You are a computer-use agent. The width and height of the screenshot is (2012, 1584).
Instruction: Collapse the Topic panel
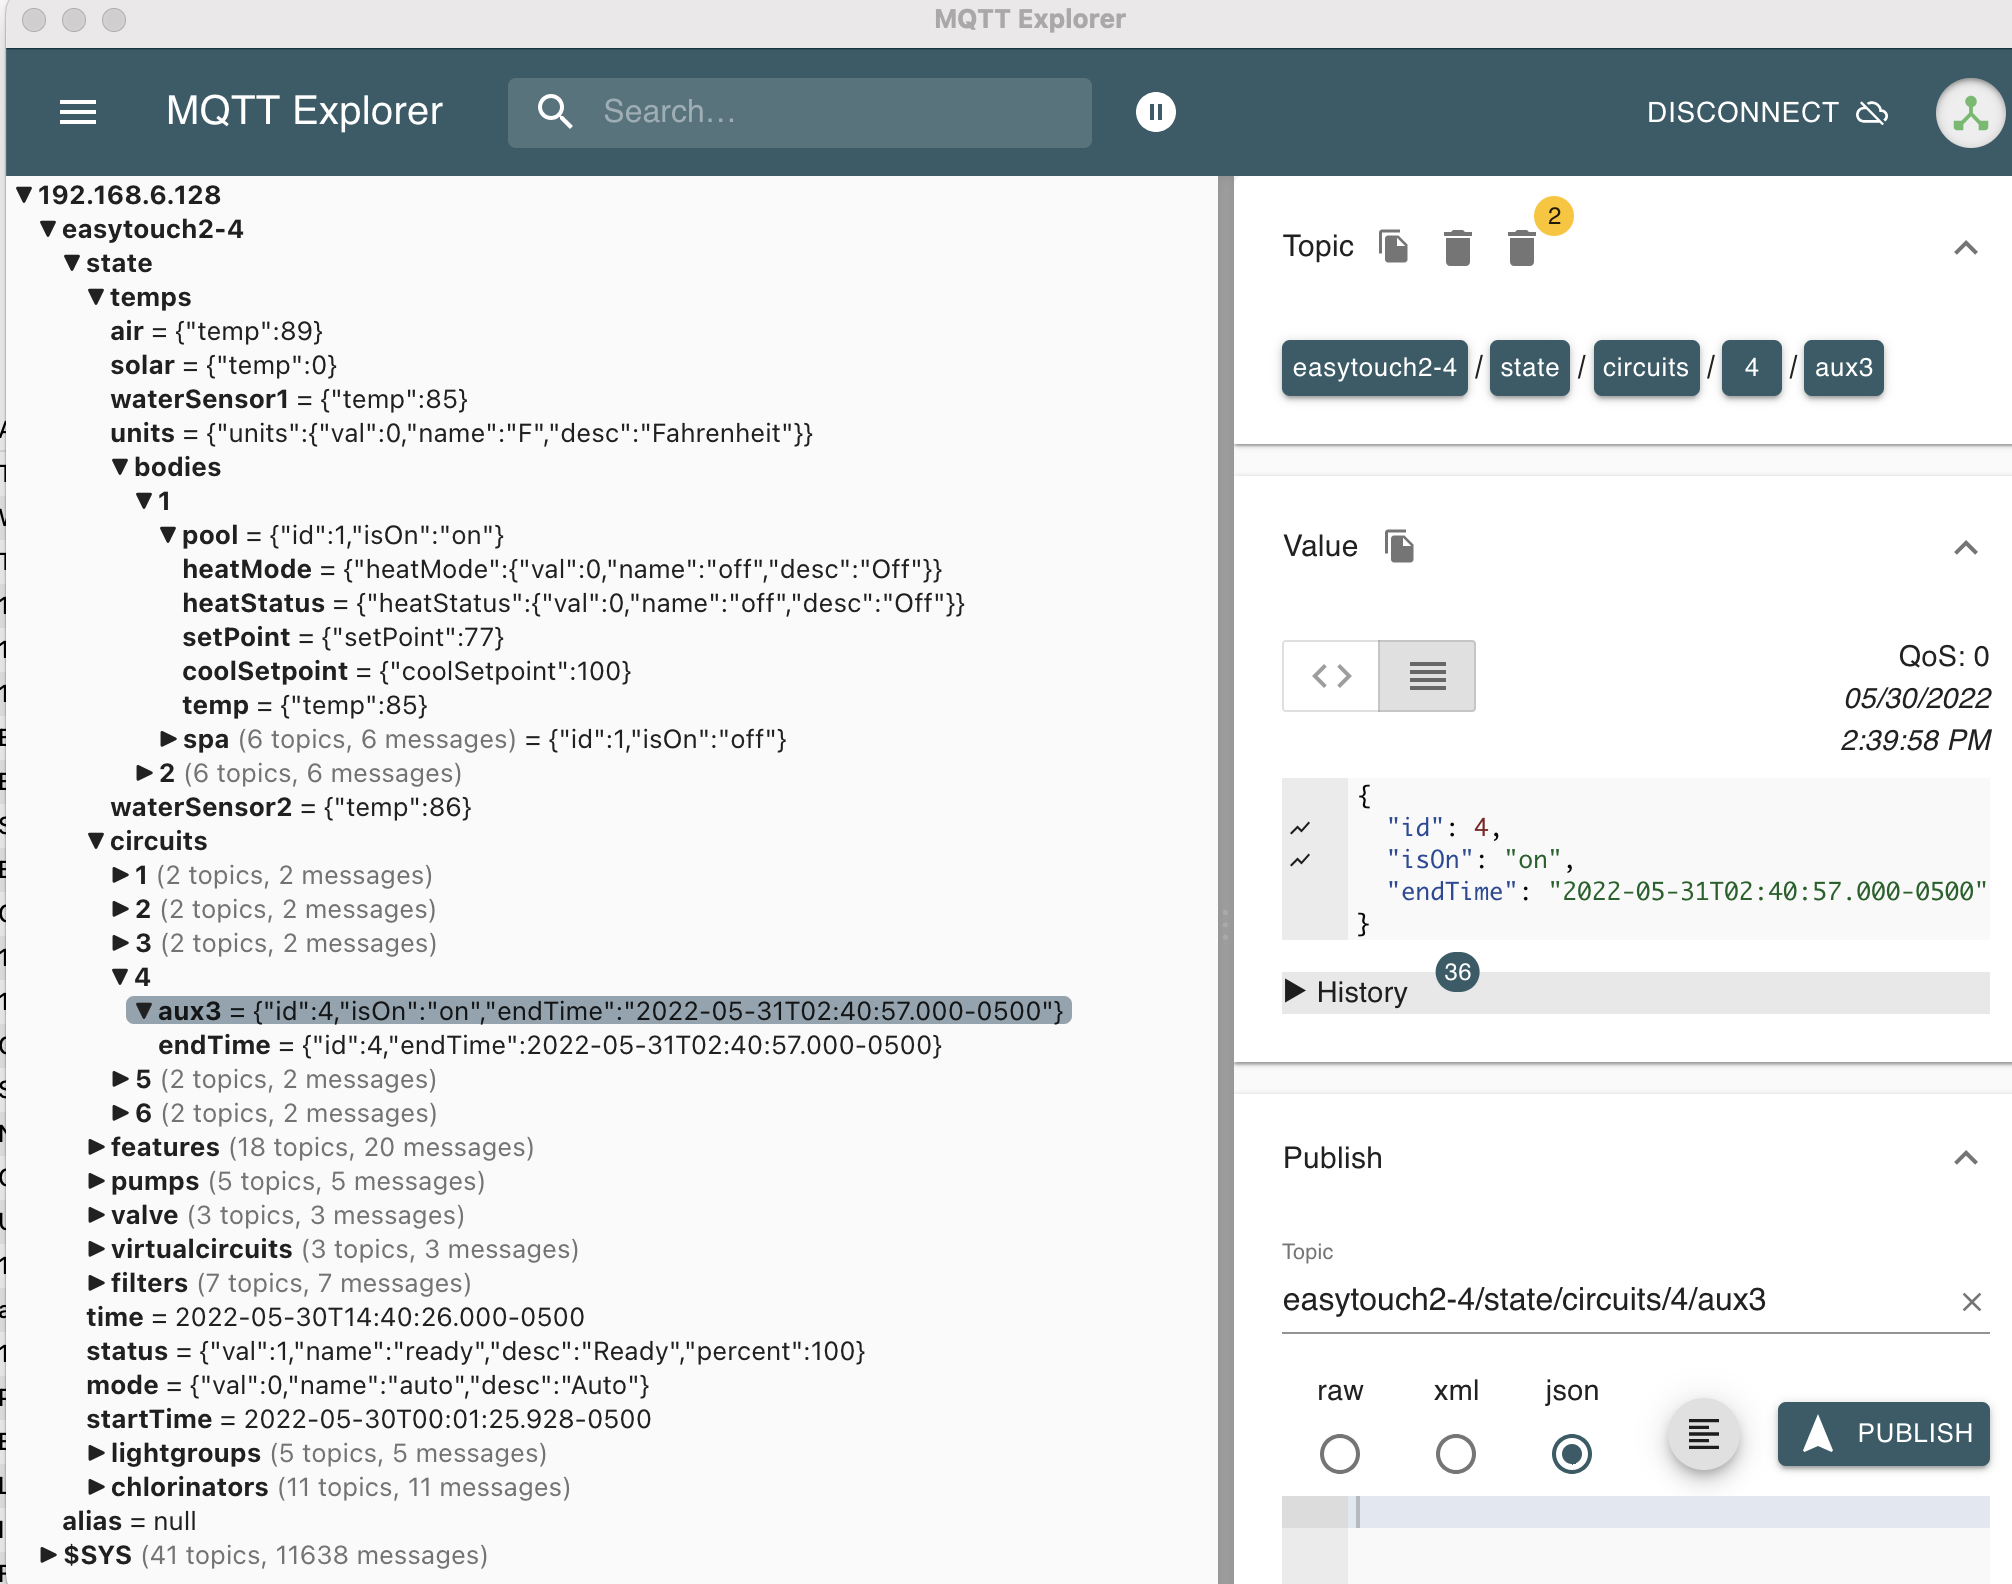[x=1965, y=247]
